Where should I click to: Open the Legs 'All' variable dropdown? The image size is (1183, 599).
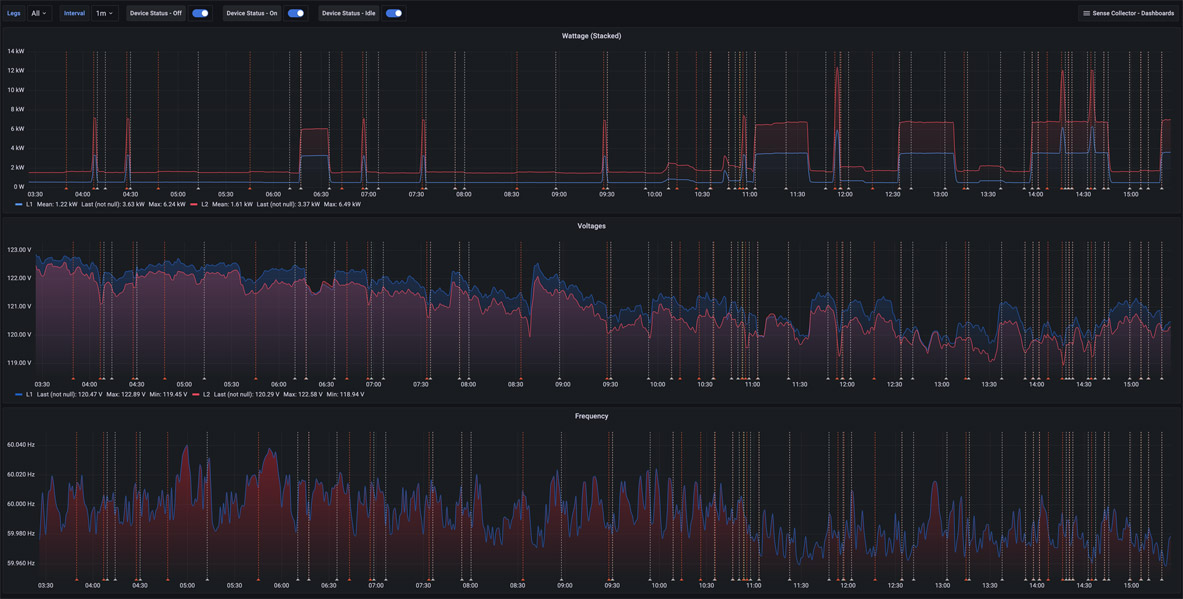pyautogui.click(x=39, y=13)
